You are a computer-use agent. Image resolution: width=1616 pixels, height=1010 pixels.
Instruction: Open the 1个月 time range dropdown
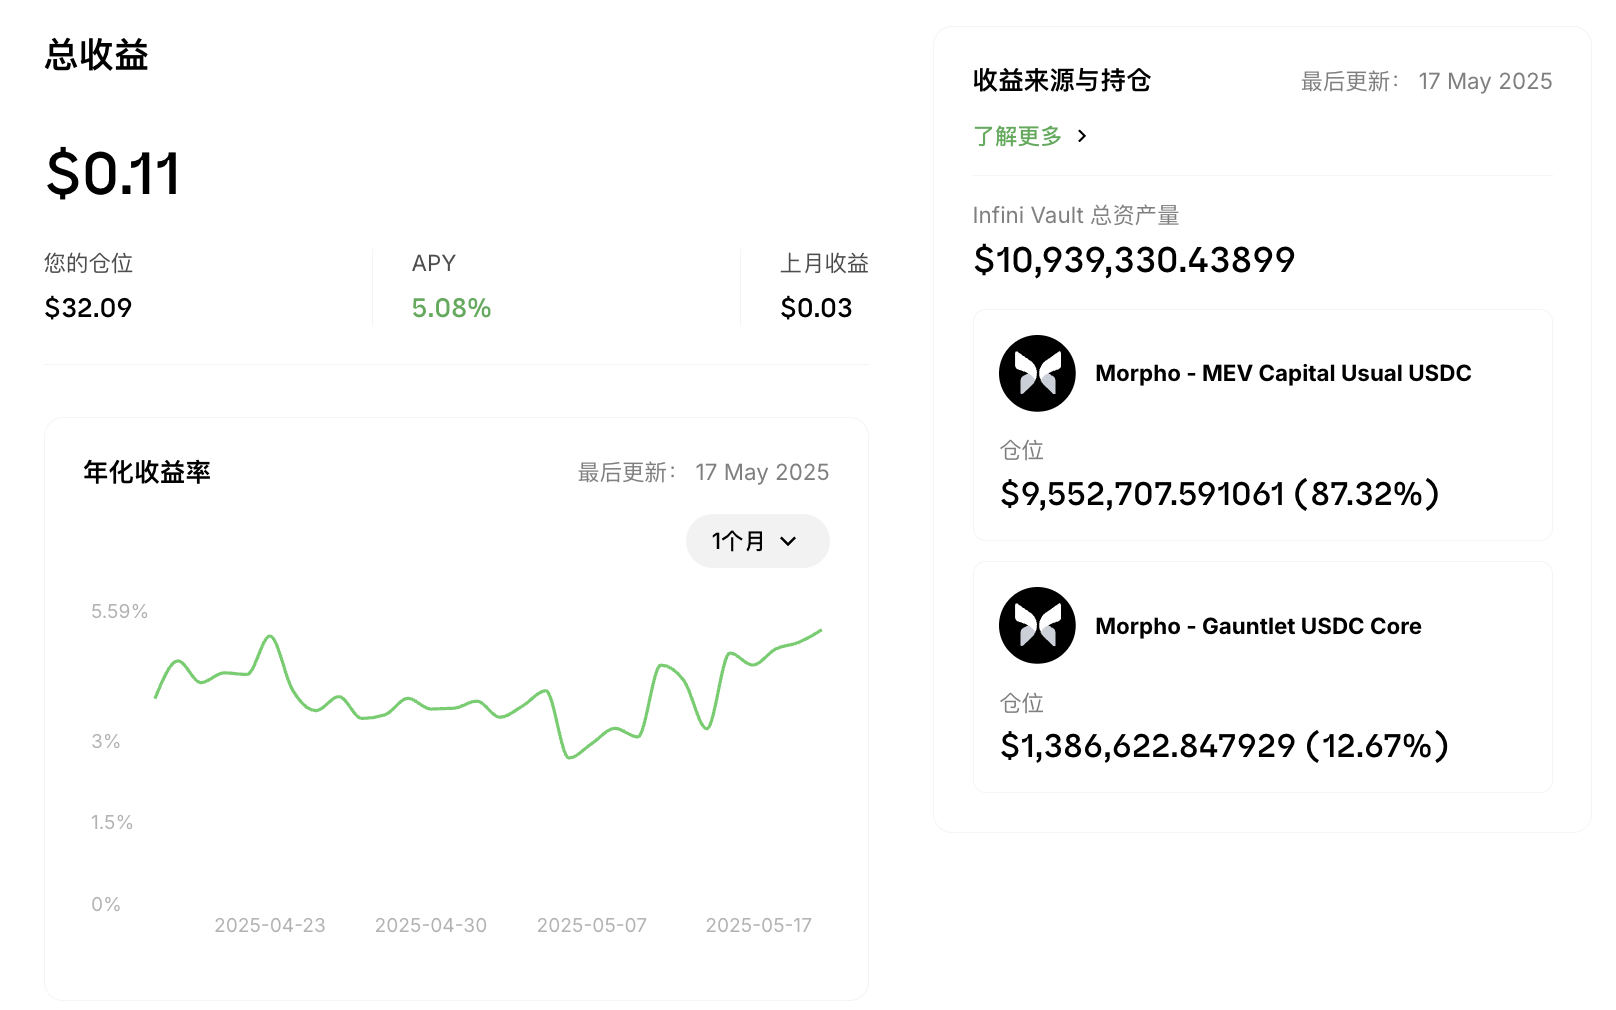click(x=757, y=541)
